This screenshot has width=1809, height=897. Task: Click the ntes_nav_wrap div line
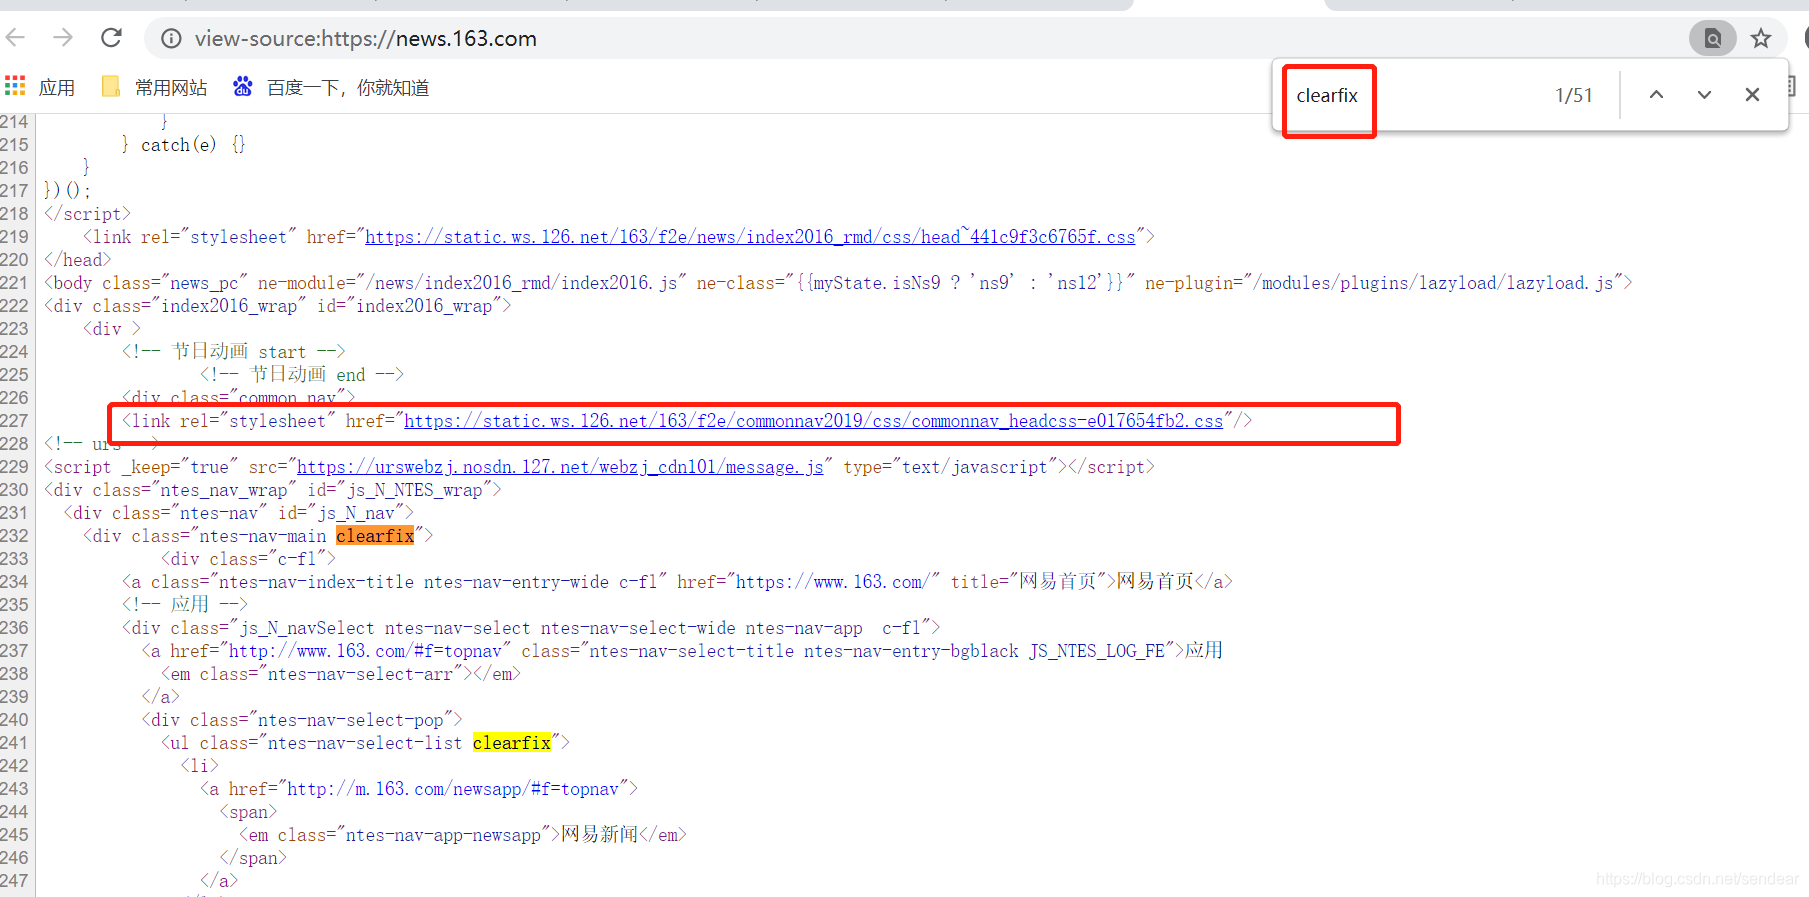[272, 490]
